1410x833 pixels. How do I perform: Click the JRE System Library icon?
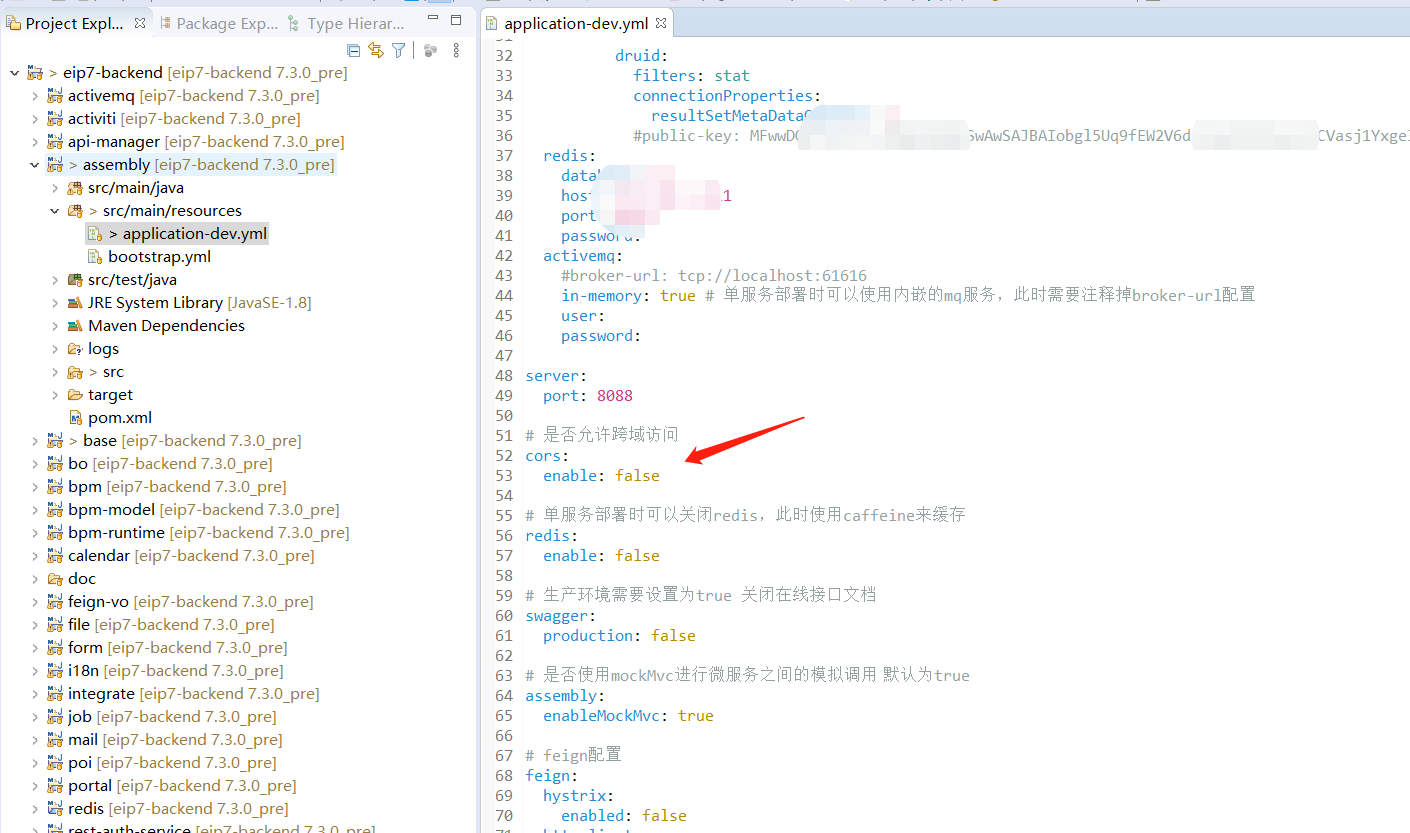click(x=75, y=303)
